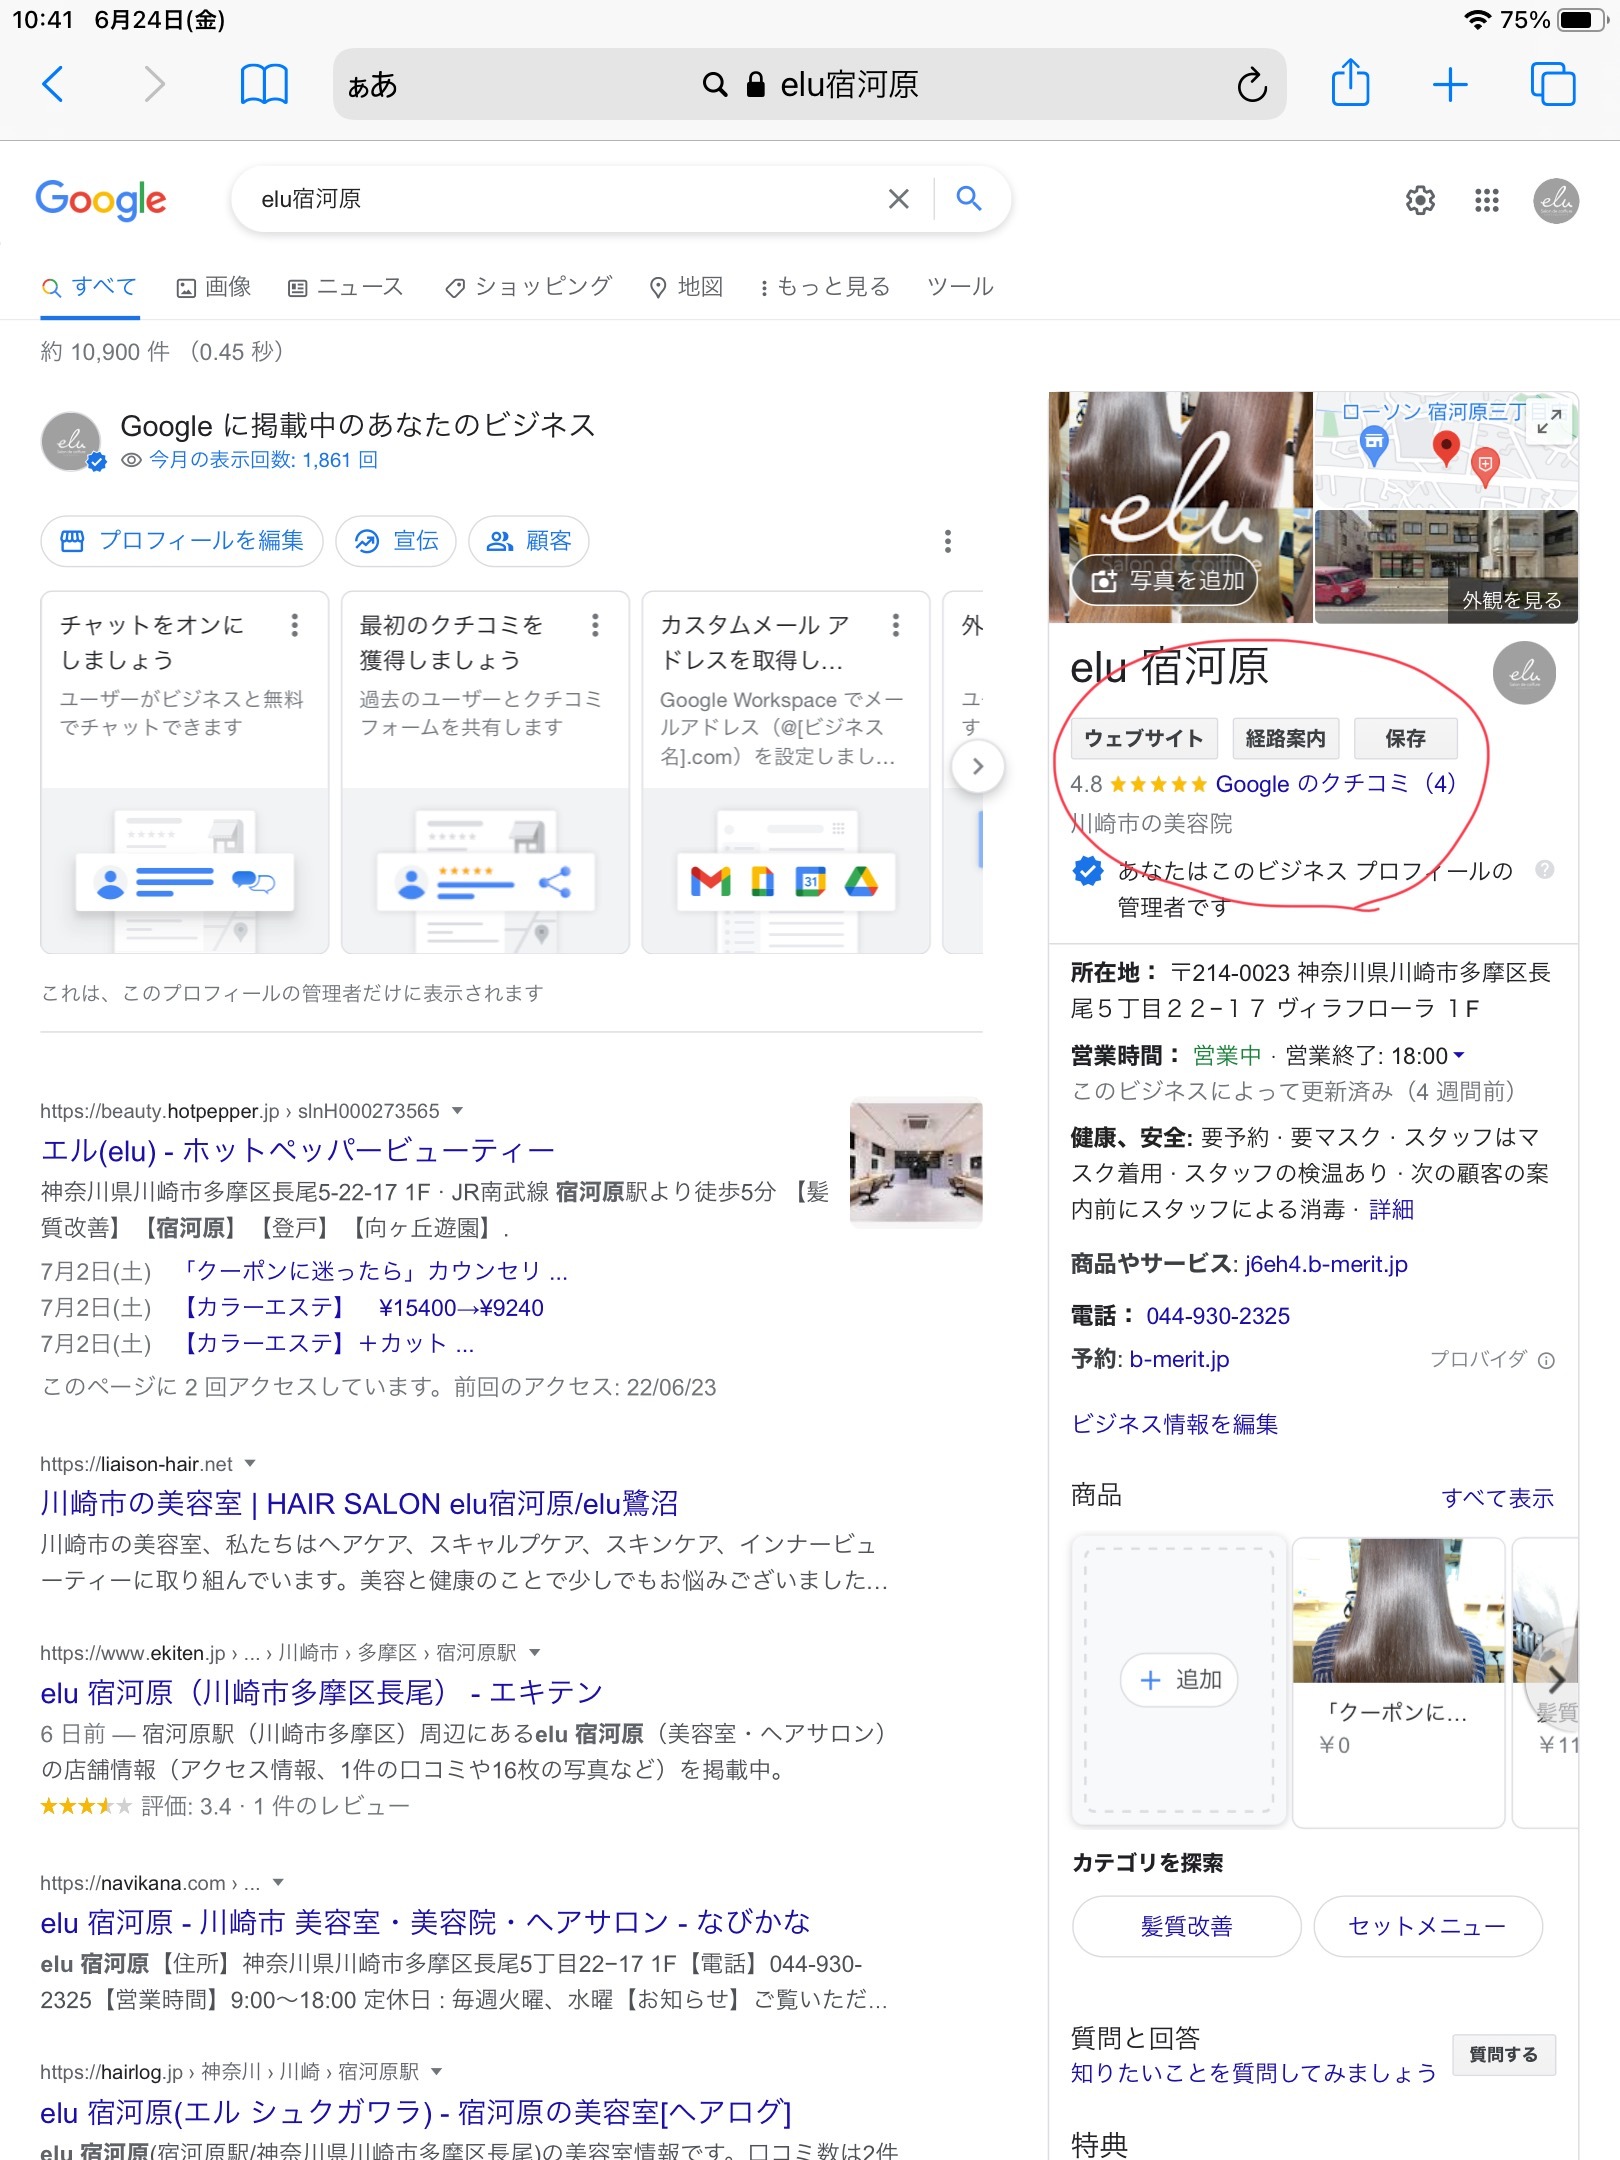1620x2160 pixels.
Task: Open business profile three-dot menu
Action: 948,541
